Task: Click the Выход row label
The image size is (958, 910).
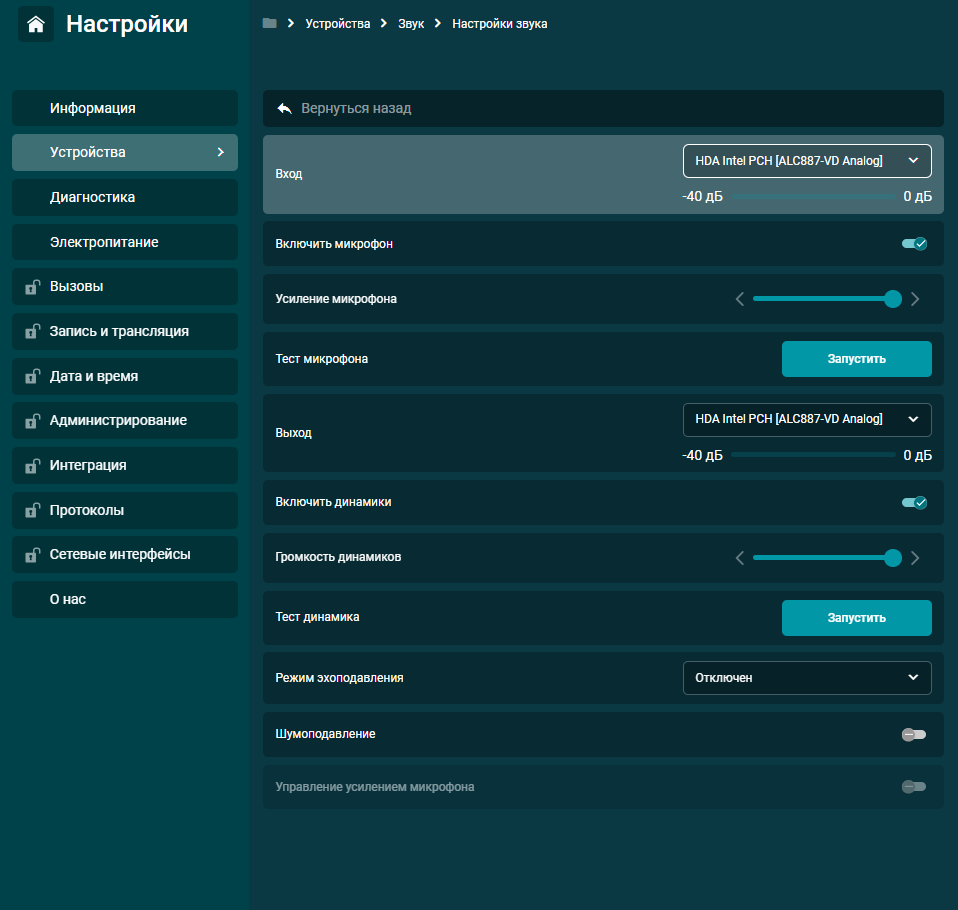Action: coord(293,433)
